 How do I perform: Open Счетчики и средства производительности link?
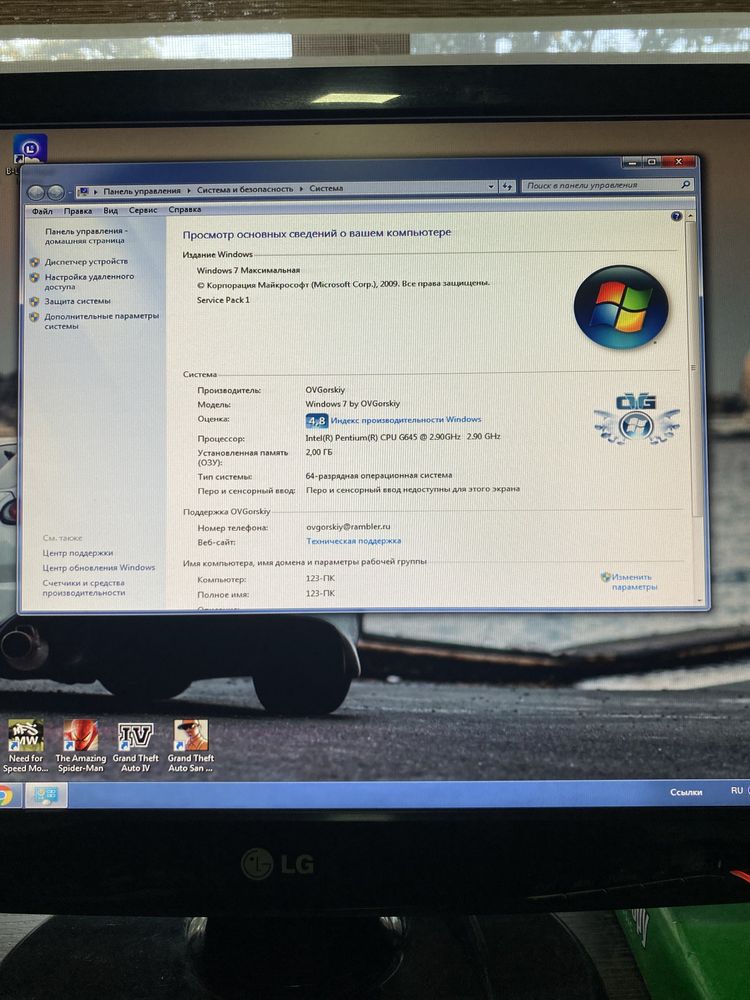coord(84,587)
